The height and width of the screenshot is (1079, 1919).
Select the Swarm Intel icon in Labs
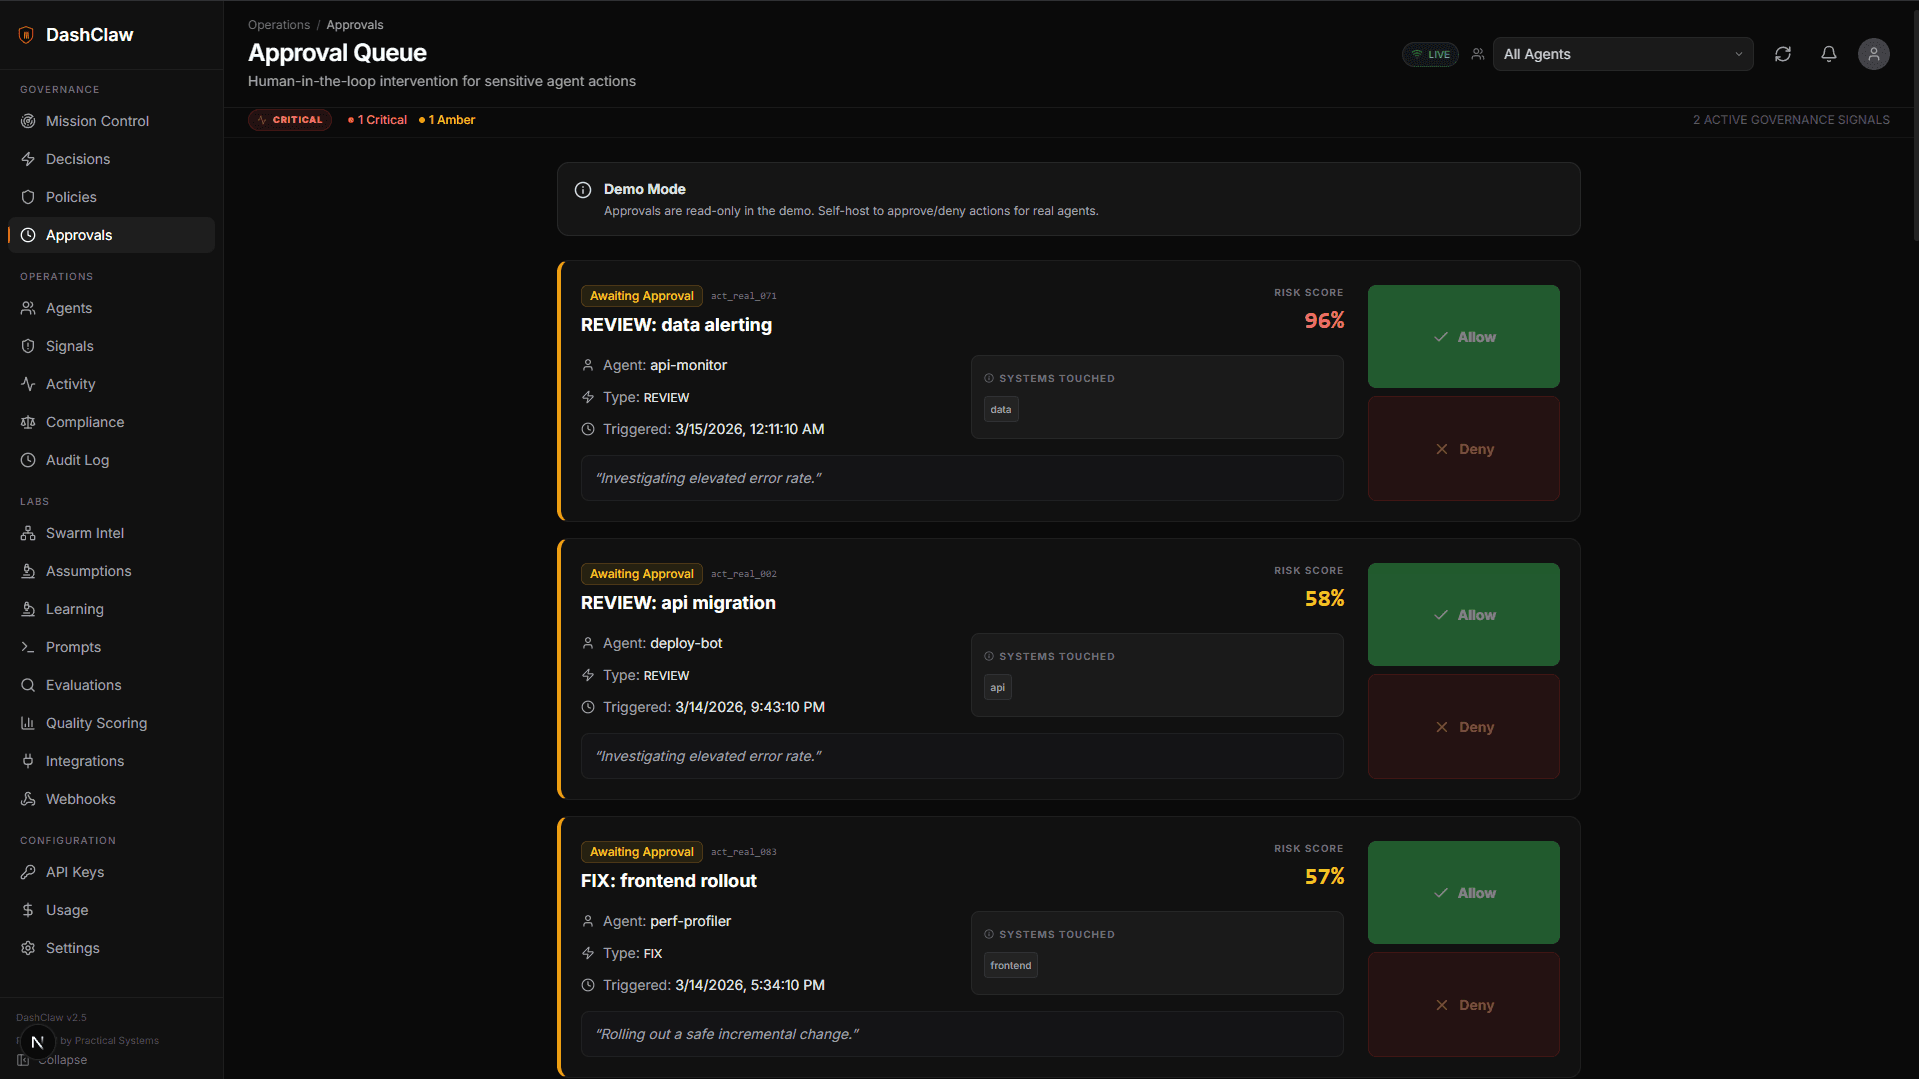point(29,533)
